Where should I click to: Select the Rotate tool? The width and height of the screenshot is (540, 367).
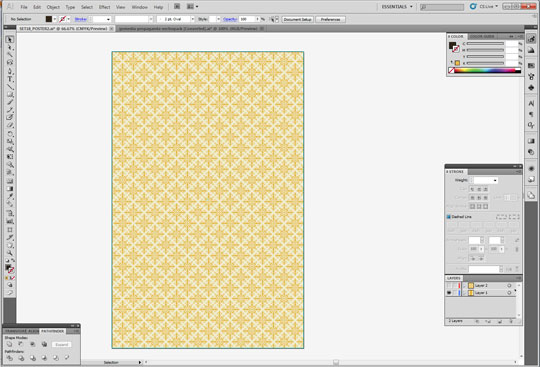click(10, 134)
